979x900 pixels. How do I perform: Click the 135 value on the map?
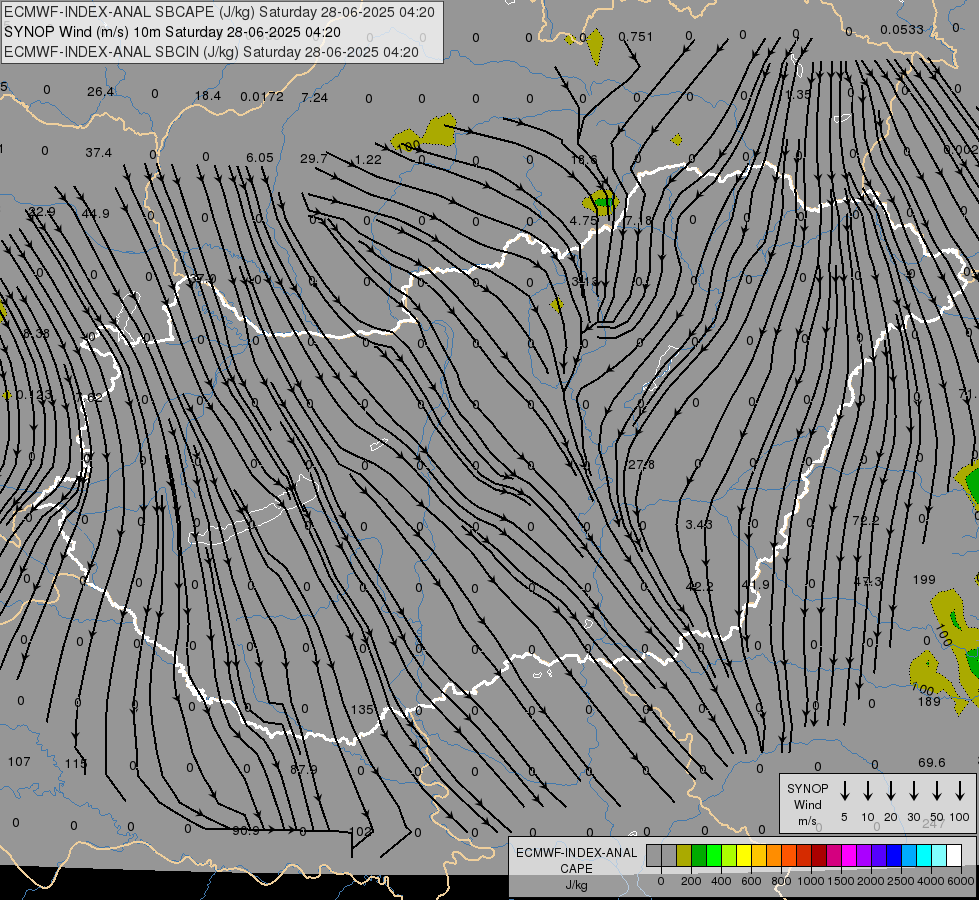362,710
